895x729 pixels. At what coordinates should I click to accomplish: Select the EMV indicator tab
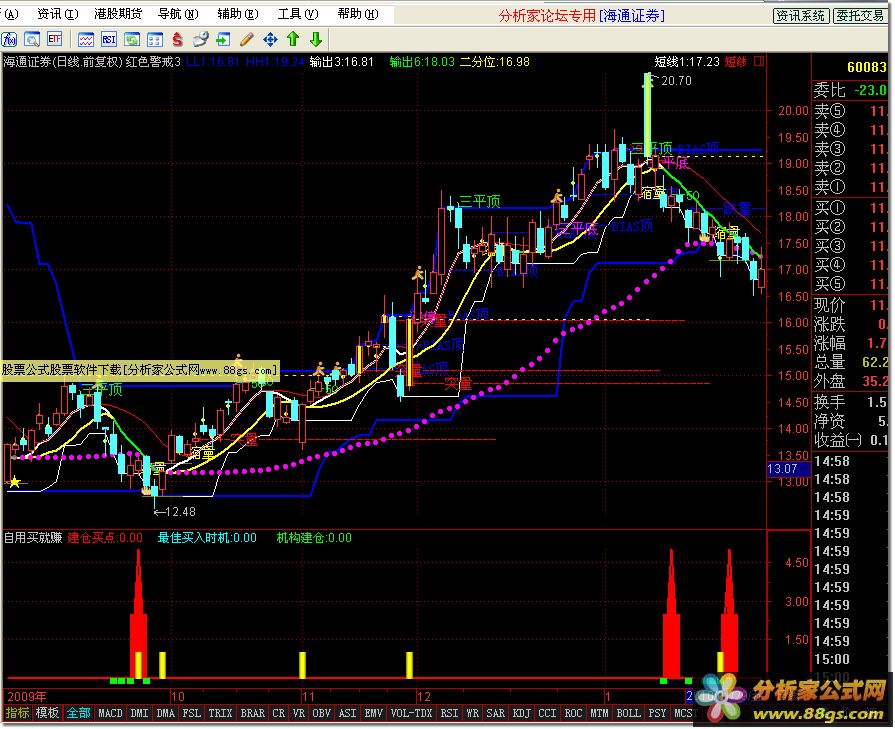click(x=374, y=712)
